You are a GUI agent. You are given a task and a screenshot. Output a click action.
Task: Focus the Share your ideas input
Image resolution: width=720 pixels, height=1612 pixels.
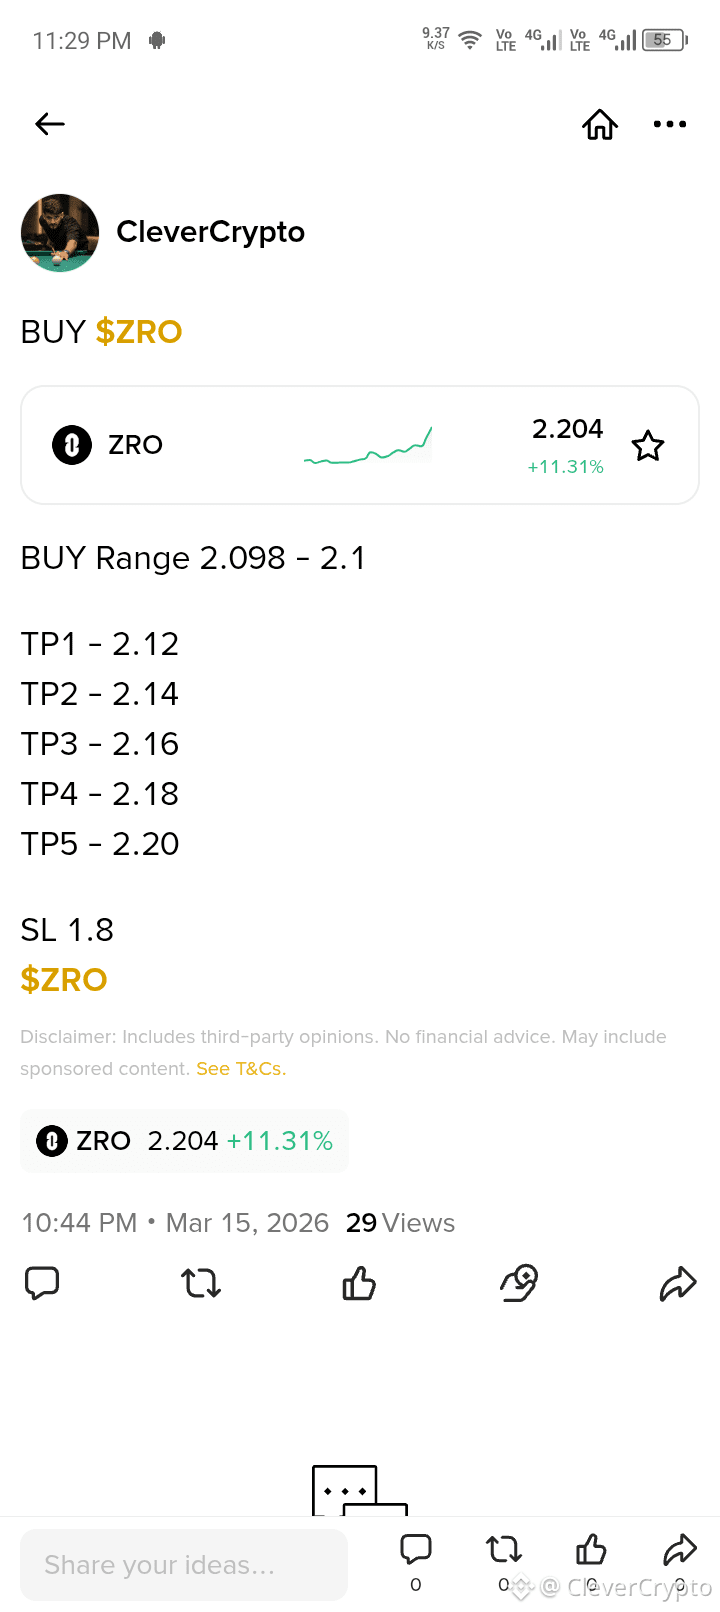[x=184, y=1565]
